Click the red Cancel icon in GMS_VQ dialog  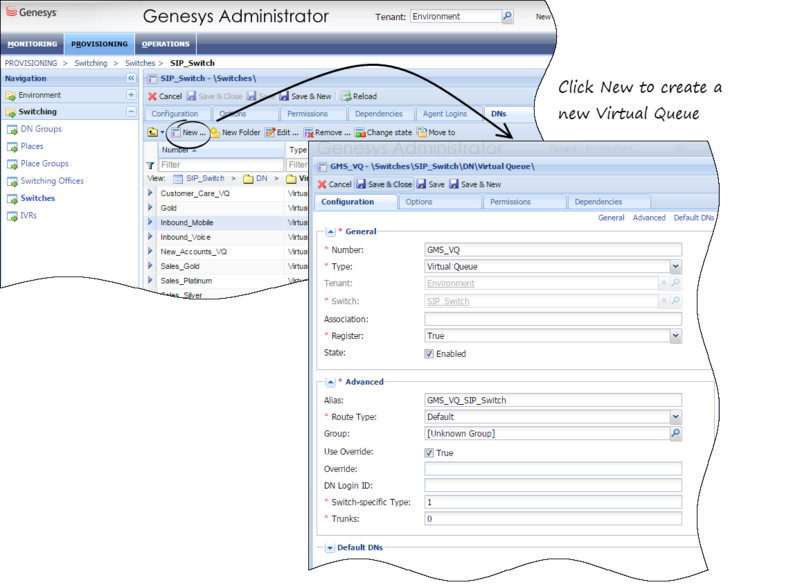click(x=322, y=184)
